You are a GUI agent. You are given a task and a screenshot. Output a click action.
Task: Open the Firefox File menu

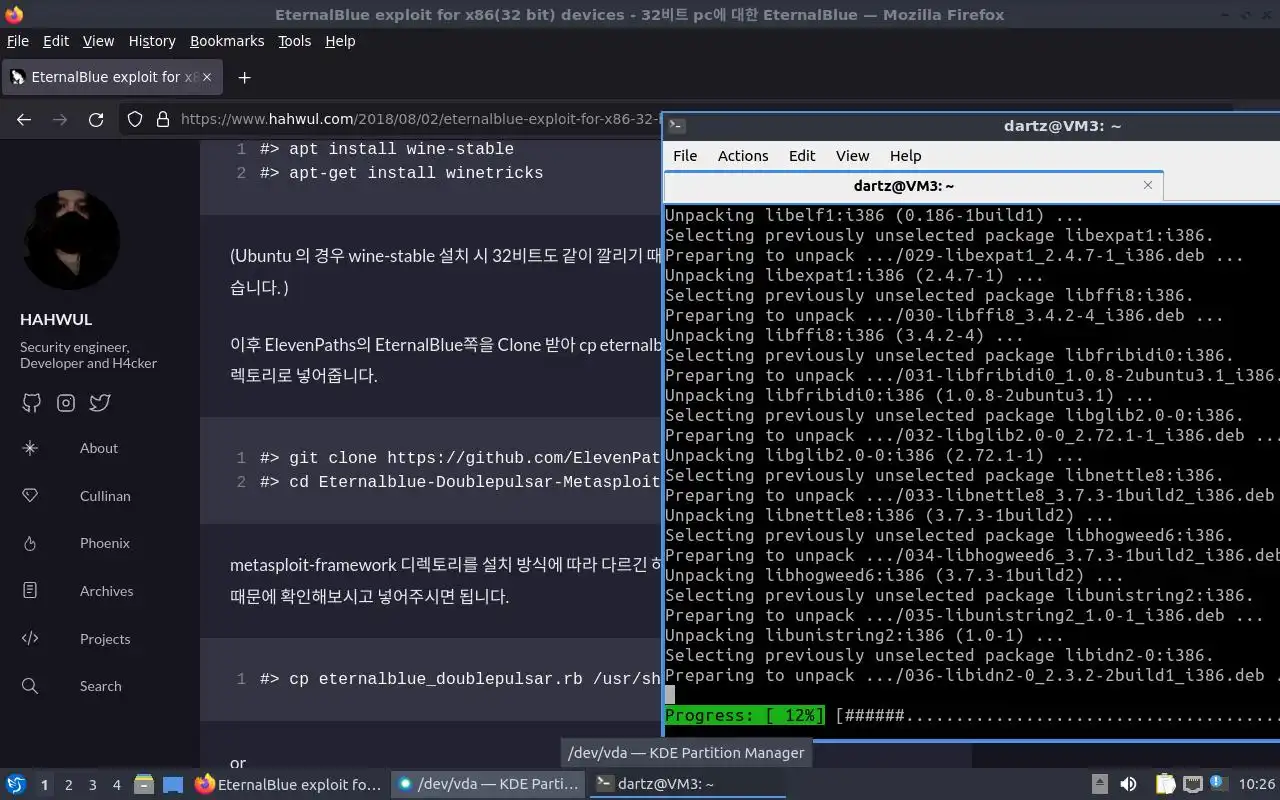click(18, 41)
